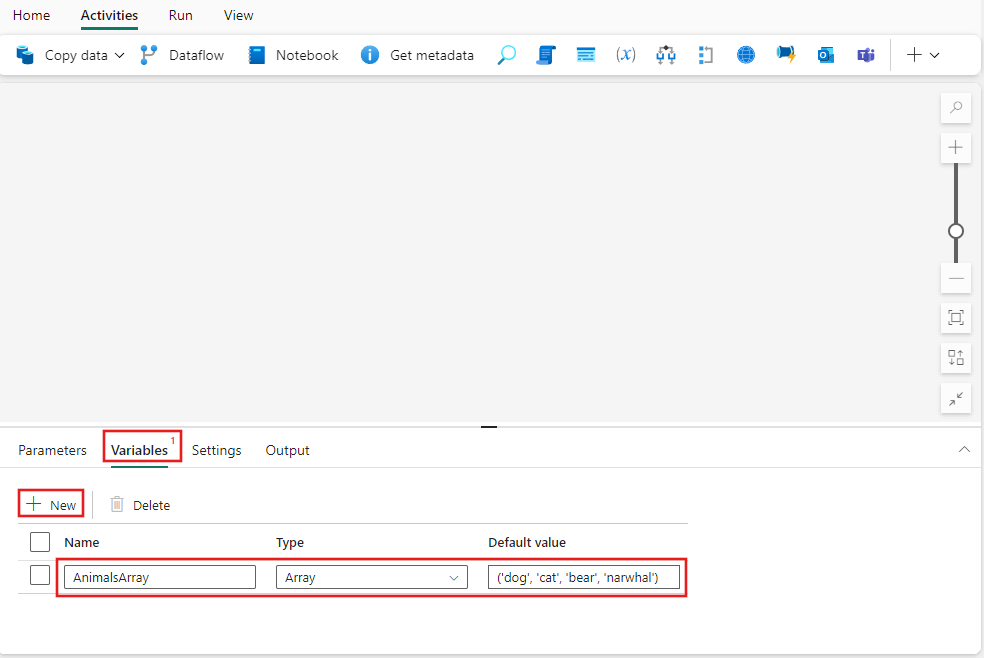
Task: Create a variable with the New button
Action: (x=50, y=504)
